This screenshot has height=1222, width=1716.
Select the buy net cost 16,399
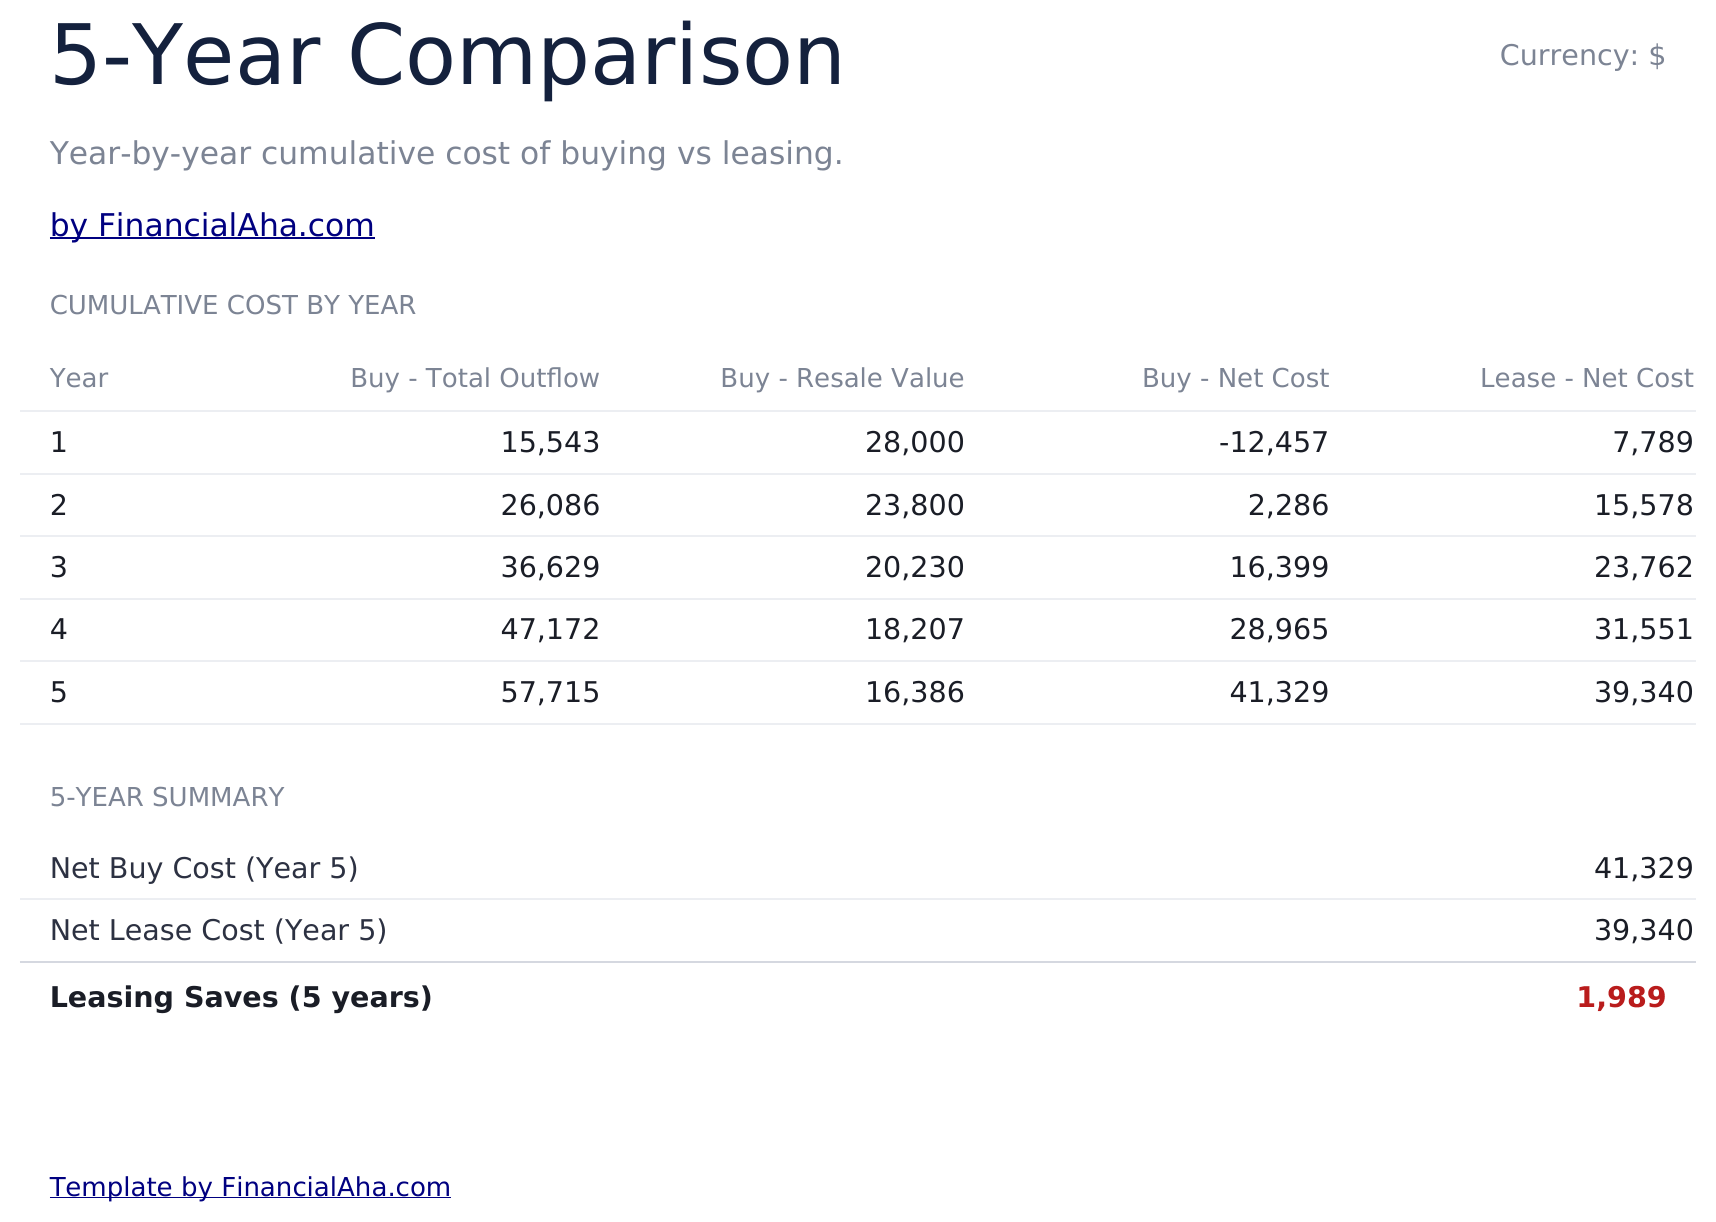pos(1279,568)
